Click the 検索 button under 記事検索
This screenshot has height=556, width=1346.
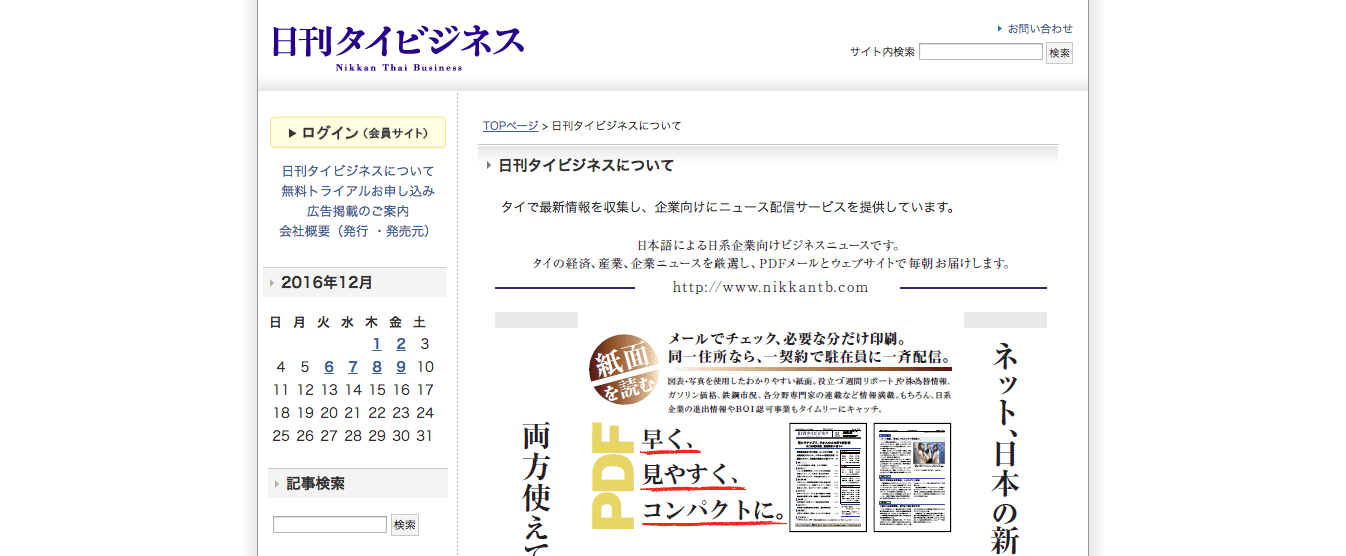[405, 525]
